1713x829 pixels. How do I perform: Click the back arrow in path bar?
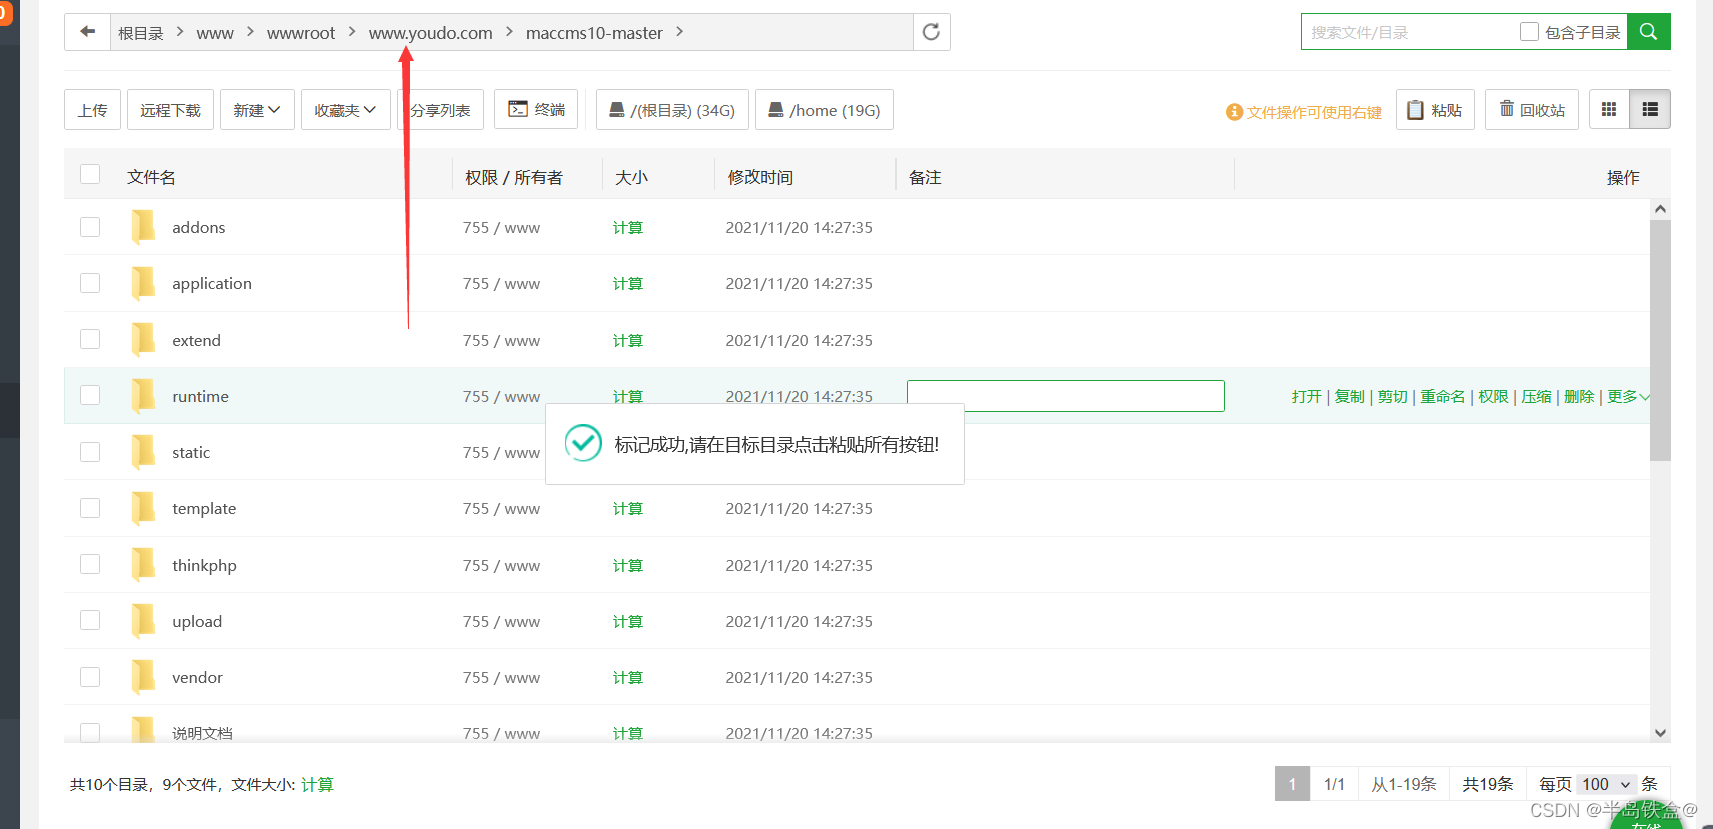88,32
